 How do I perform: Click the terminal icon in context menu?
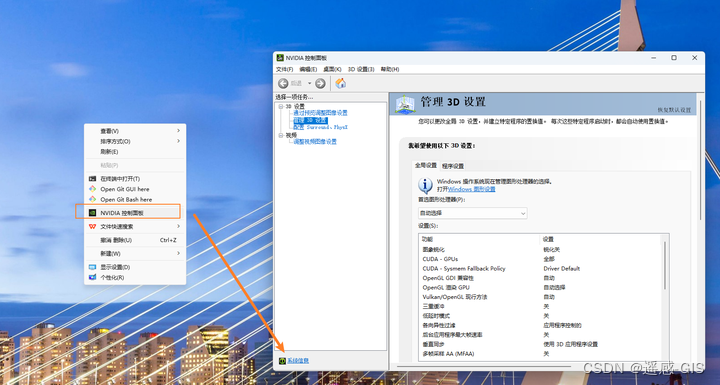click(92, 179)
